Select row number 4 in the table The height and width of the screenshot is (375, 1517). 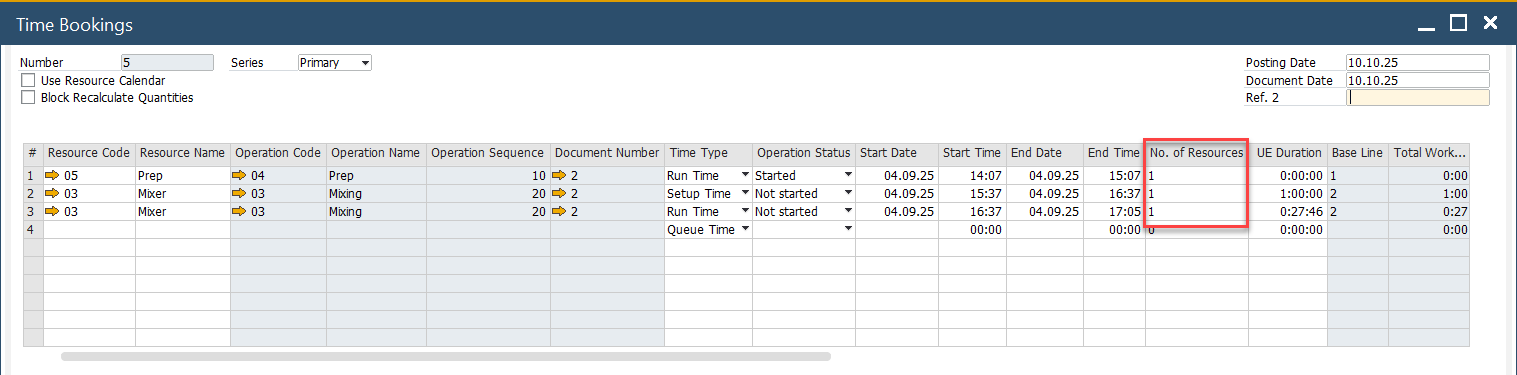[x=33, y=229]
